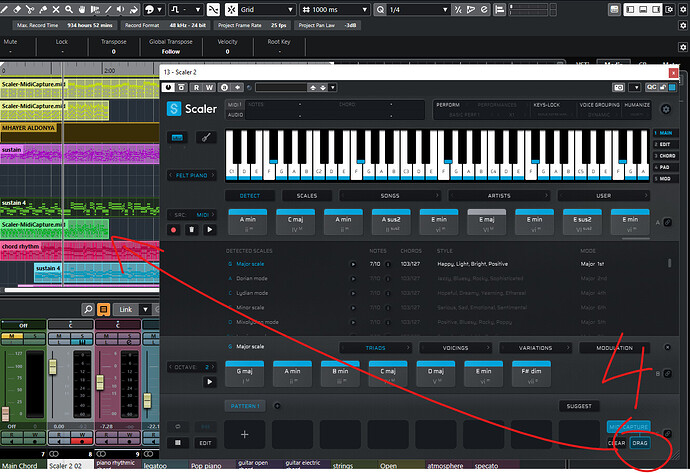Select the SCALES tab
Screen dimensions: 690x473
tap(307, 195)
